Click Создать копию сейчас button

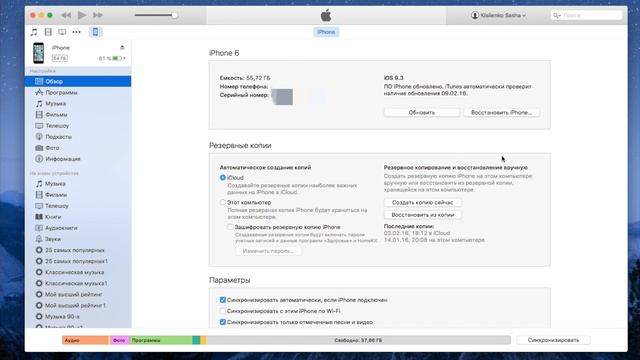pyautogui.click(x=422, y=202)
